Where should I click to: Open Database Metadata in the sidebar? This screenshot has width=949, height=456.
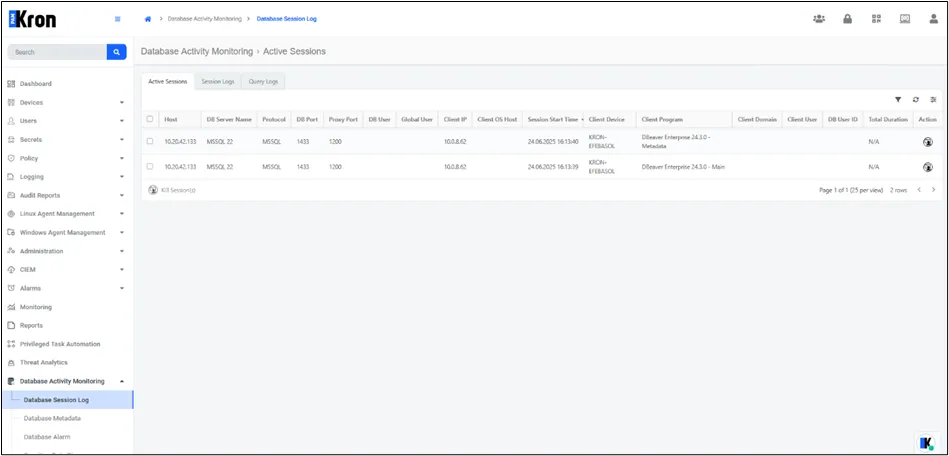click(x=52, y=418)
